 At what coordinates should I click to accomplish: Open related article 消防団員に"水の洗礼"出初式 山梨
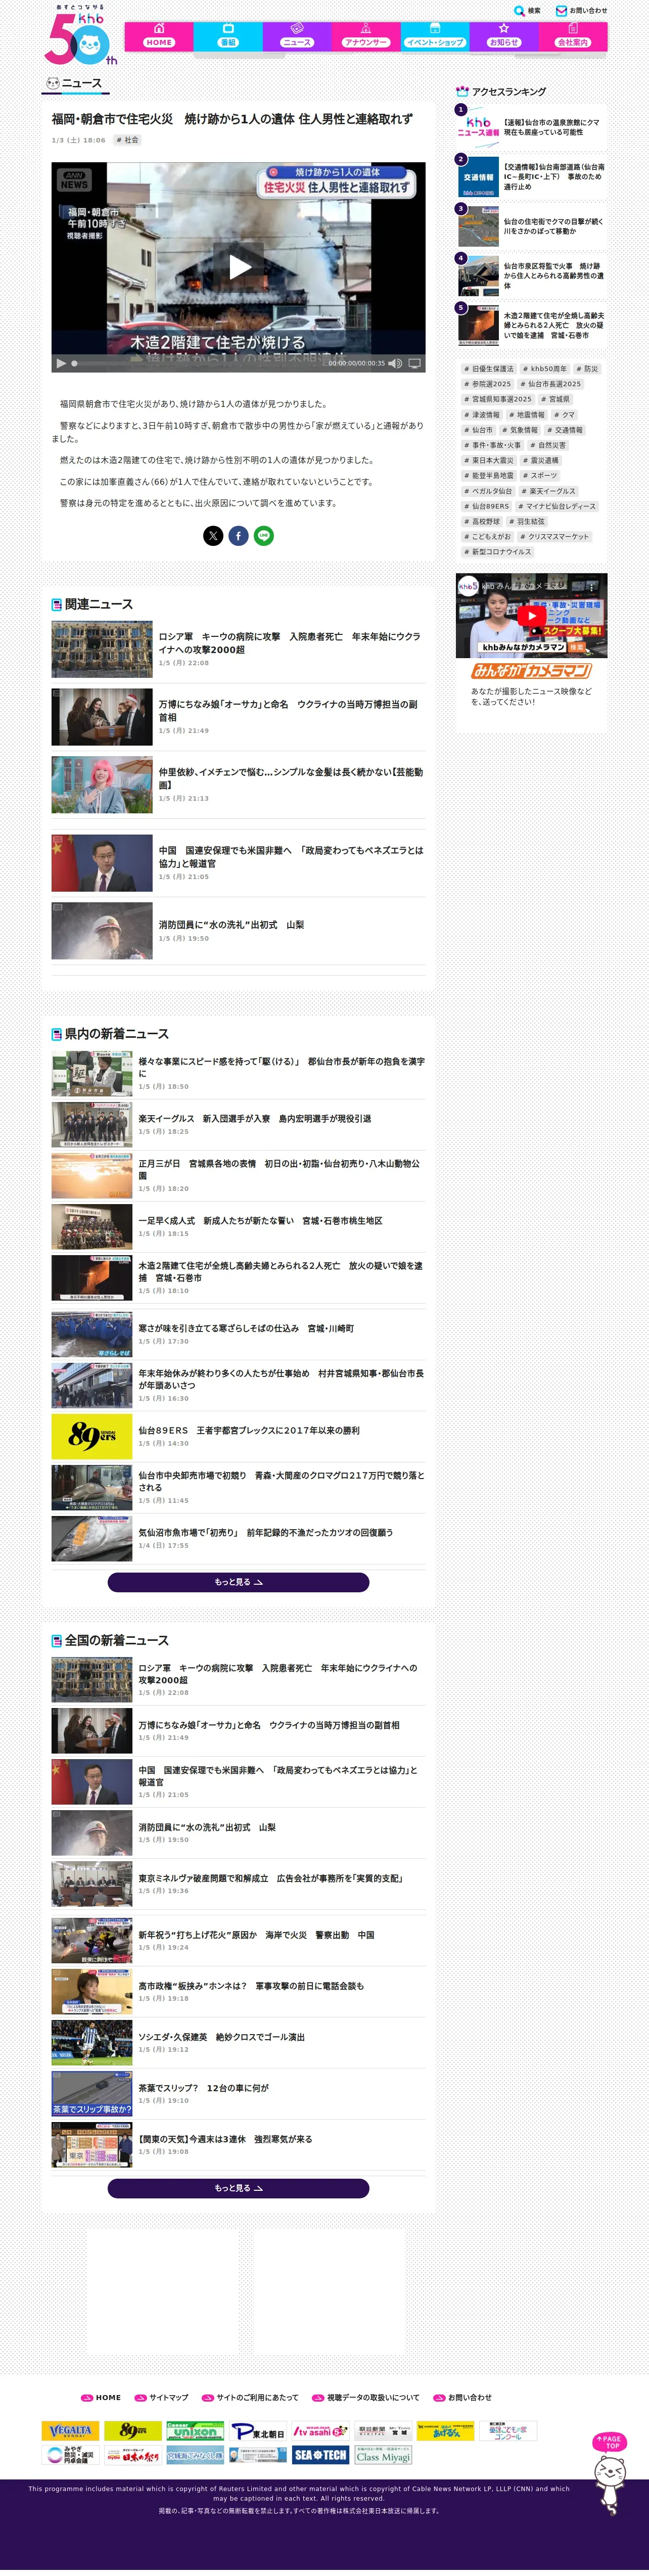(238, 931)
